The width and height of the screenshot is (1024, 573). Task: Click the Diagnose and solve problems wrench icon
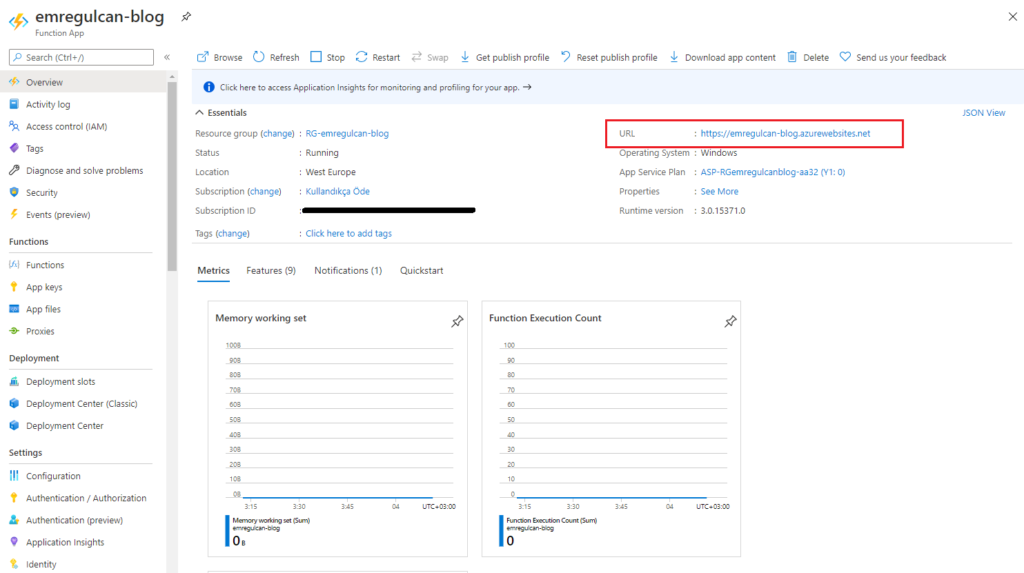(x=14, y=171)
